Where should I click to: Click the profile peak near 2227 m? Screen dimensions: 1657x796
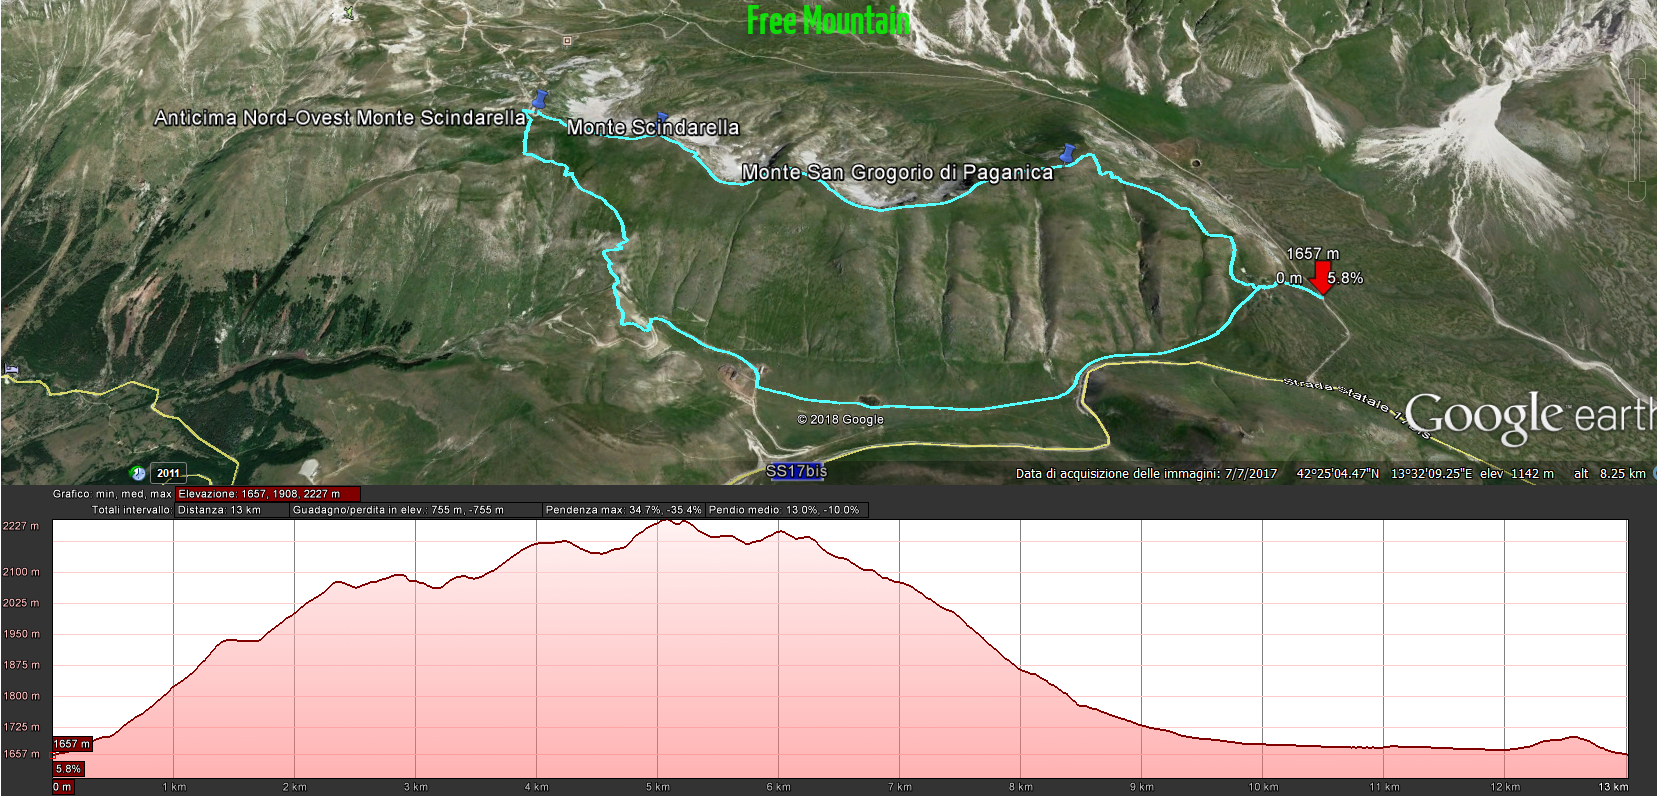click(668, 522)
